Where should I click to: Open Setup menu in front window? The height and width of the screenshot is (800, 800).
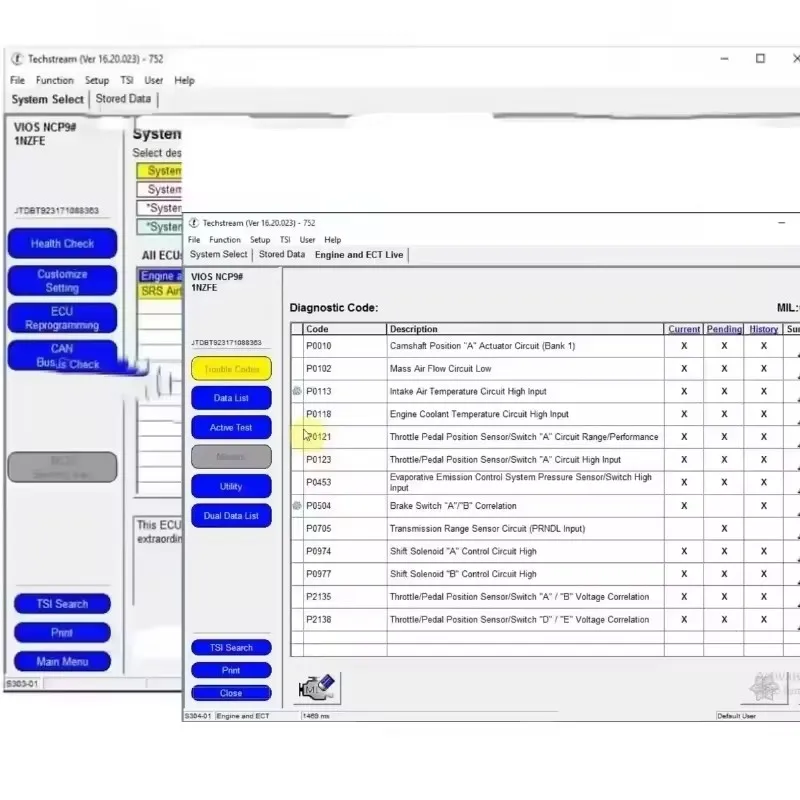tap(260, 240)
